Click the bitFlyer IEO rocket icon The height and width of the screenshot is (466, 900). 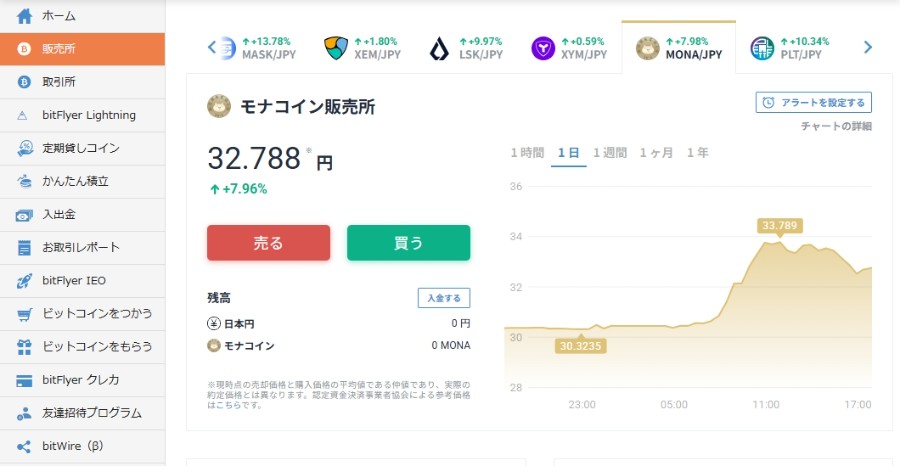(x=24, y=281)
